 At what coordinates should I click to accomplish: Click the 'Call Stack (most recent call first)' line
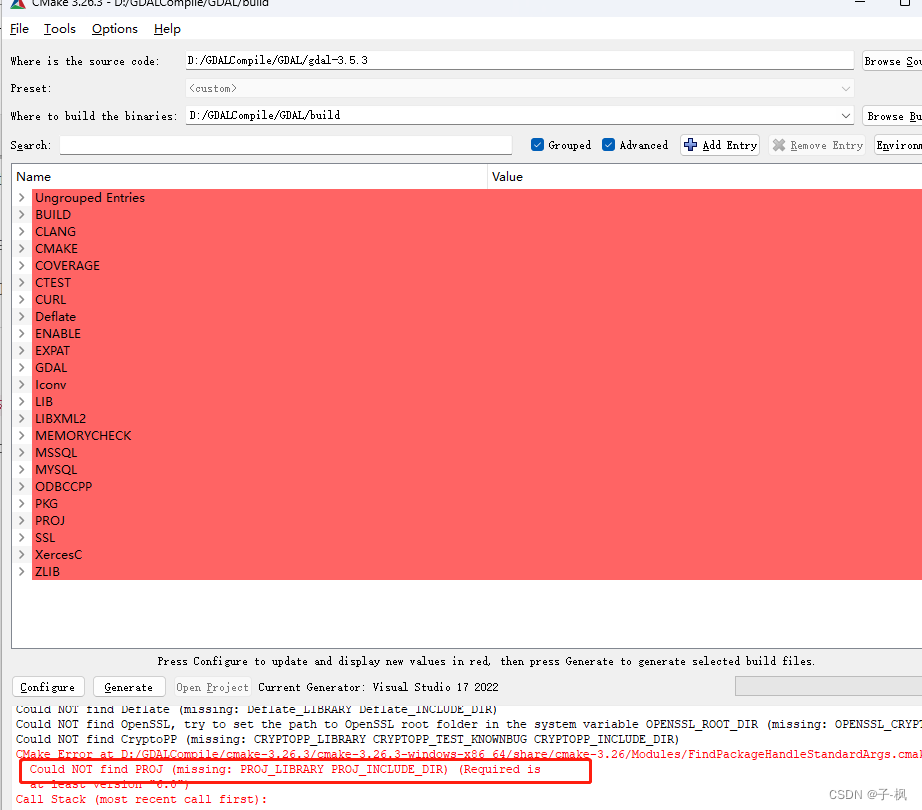click(141, 799)
